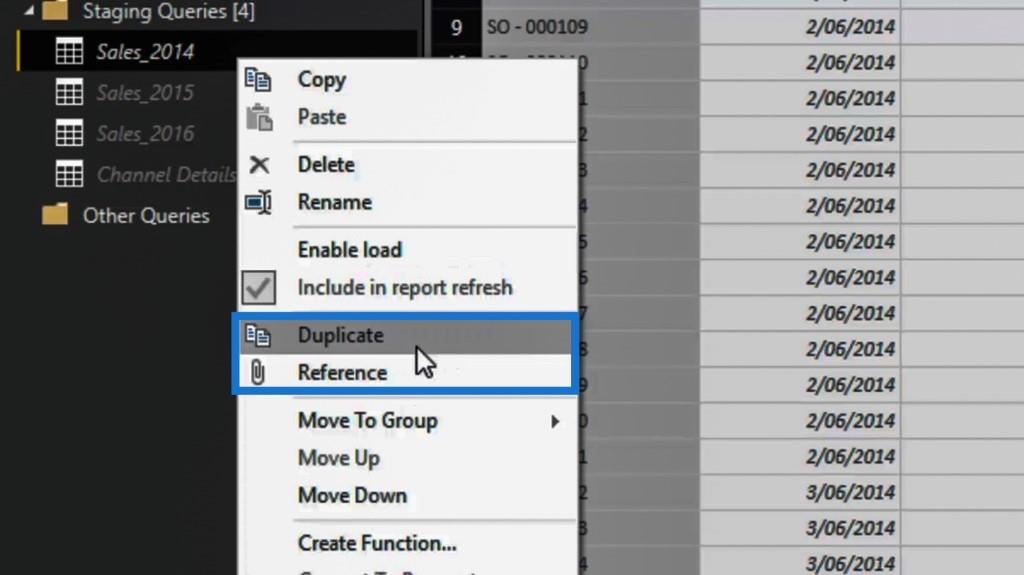The image size is (1024, 575).
Task: Click Staging Queries [4] group label
Action: pos(168,10)
